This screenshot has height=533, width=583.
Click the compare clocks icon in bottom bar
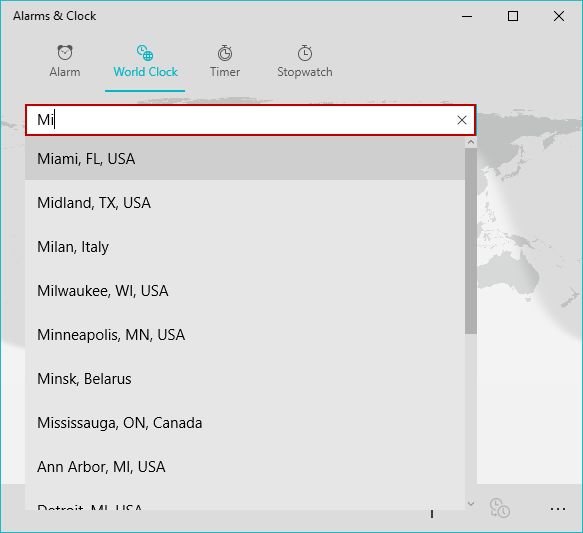(499, 508)
